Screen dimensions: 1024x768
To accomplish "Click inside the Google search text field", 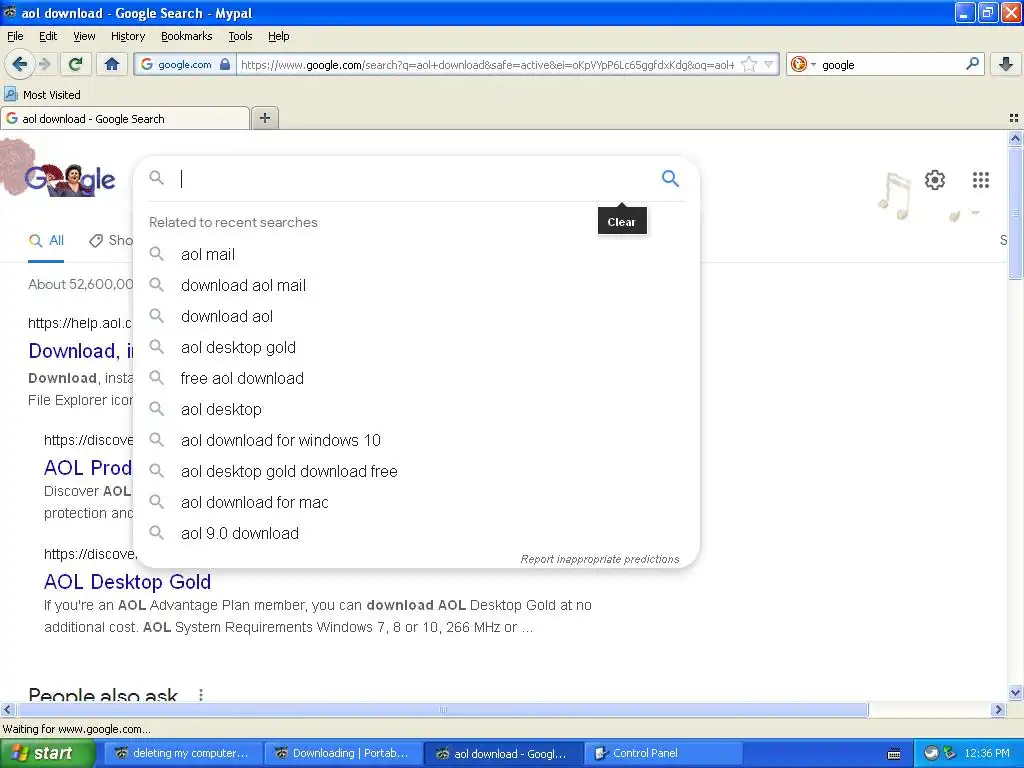I will click(418, 178).
